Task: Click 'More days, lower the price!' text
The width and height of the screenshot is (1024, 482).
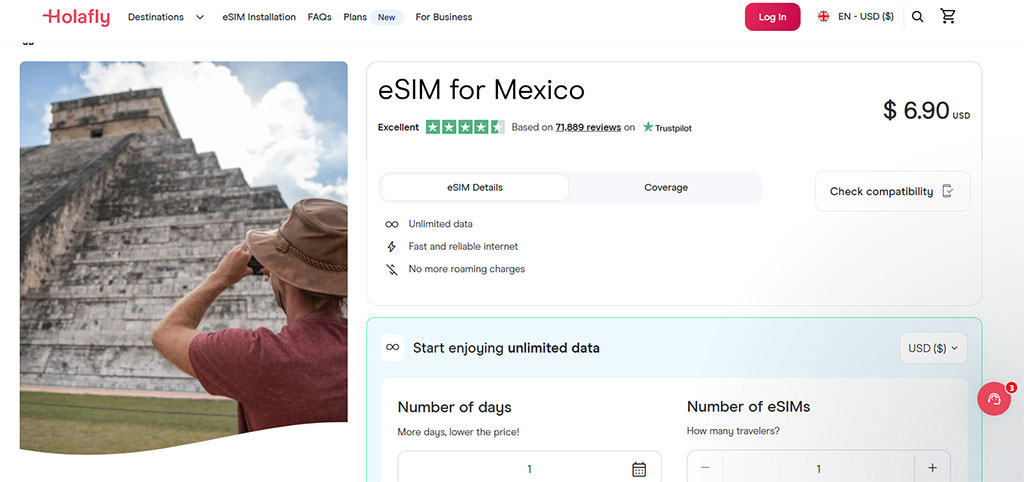Action: (458, 432)
